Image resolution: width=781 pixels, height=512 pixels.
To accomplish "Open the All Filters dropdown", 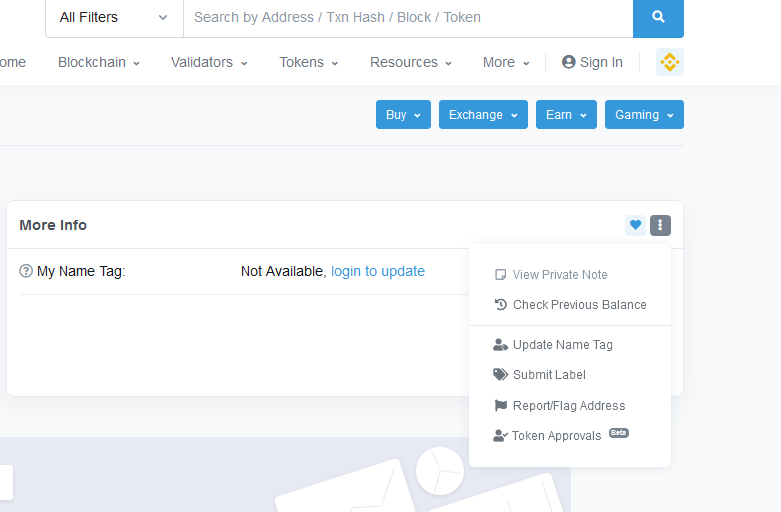I will (x=114, y=17).
